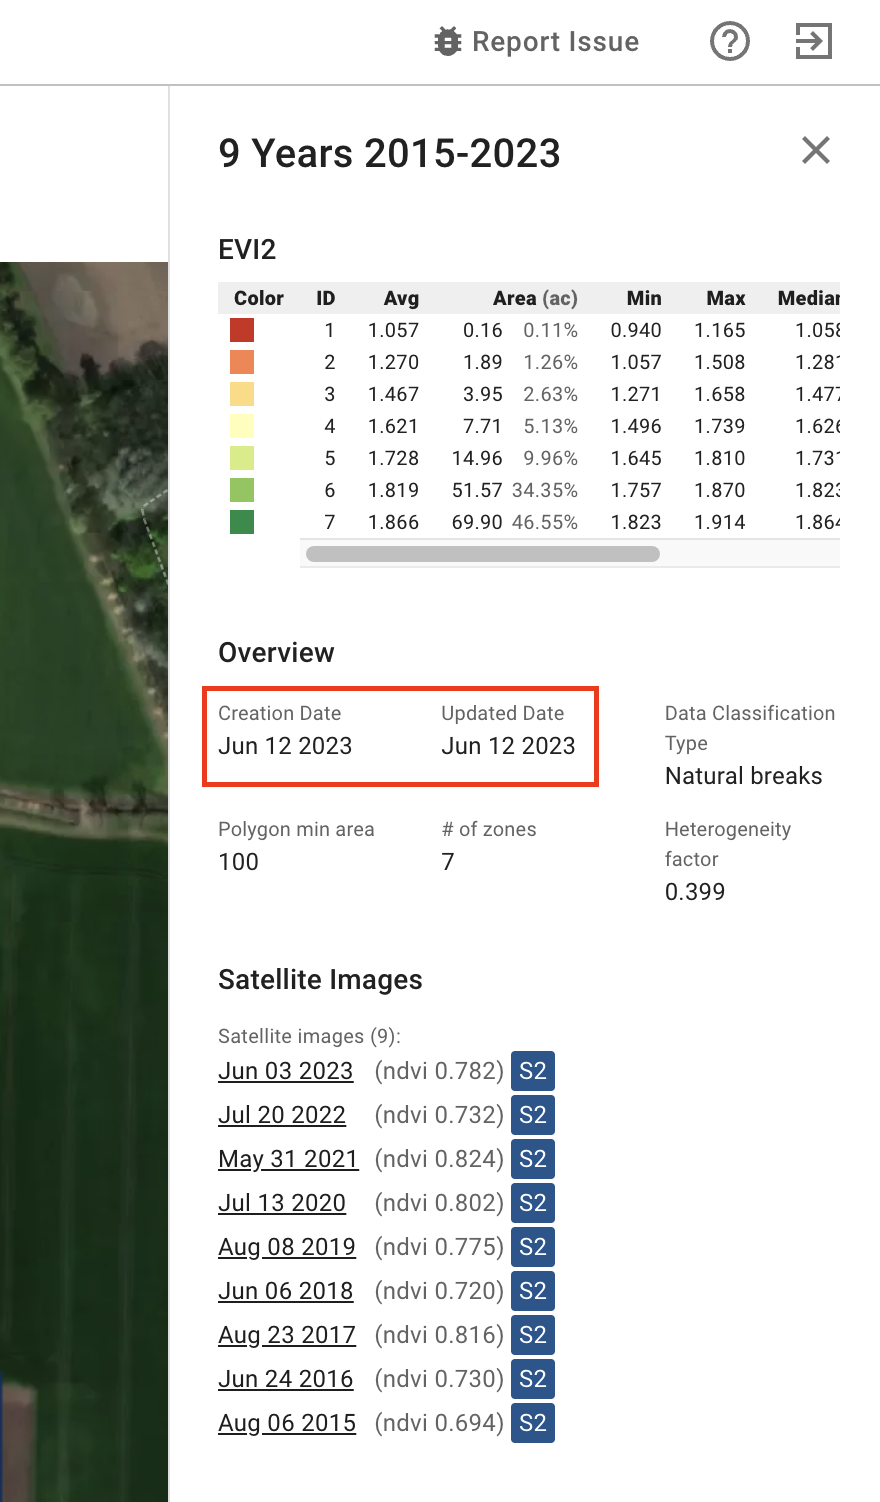This screenshot has height=1502, width=880.
Task: Open the Jul 20 2022 satellite image
Action: pyautogui.click(x=282, y=1115)
